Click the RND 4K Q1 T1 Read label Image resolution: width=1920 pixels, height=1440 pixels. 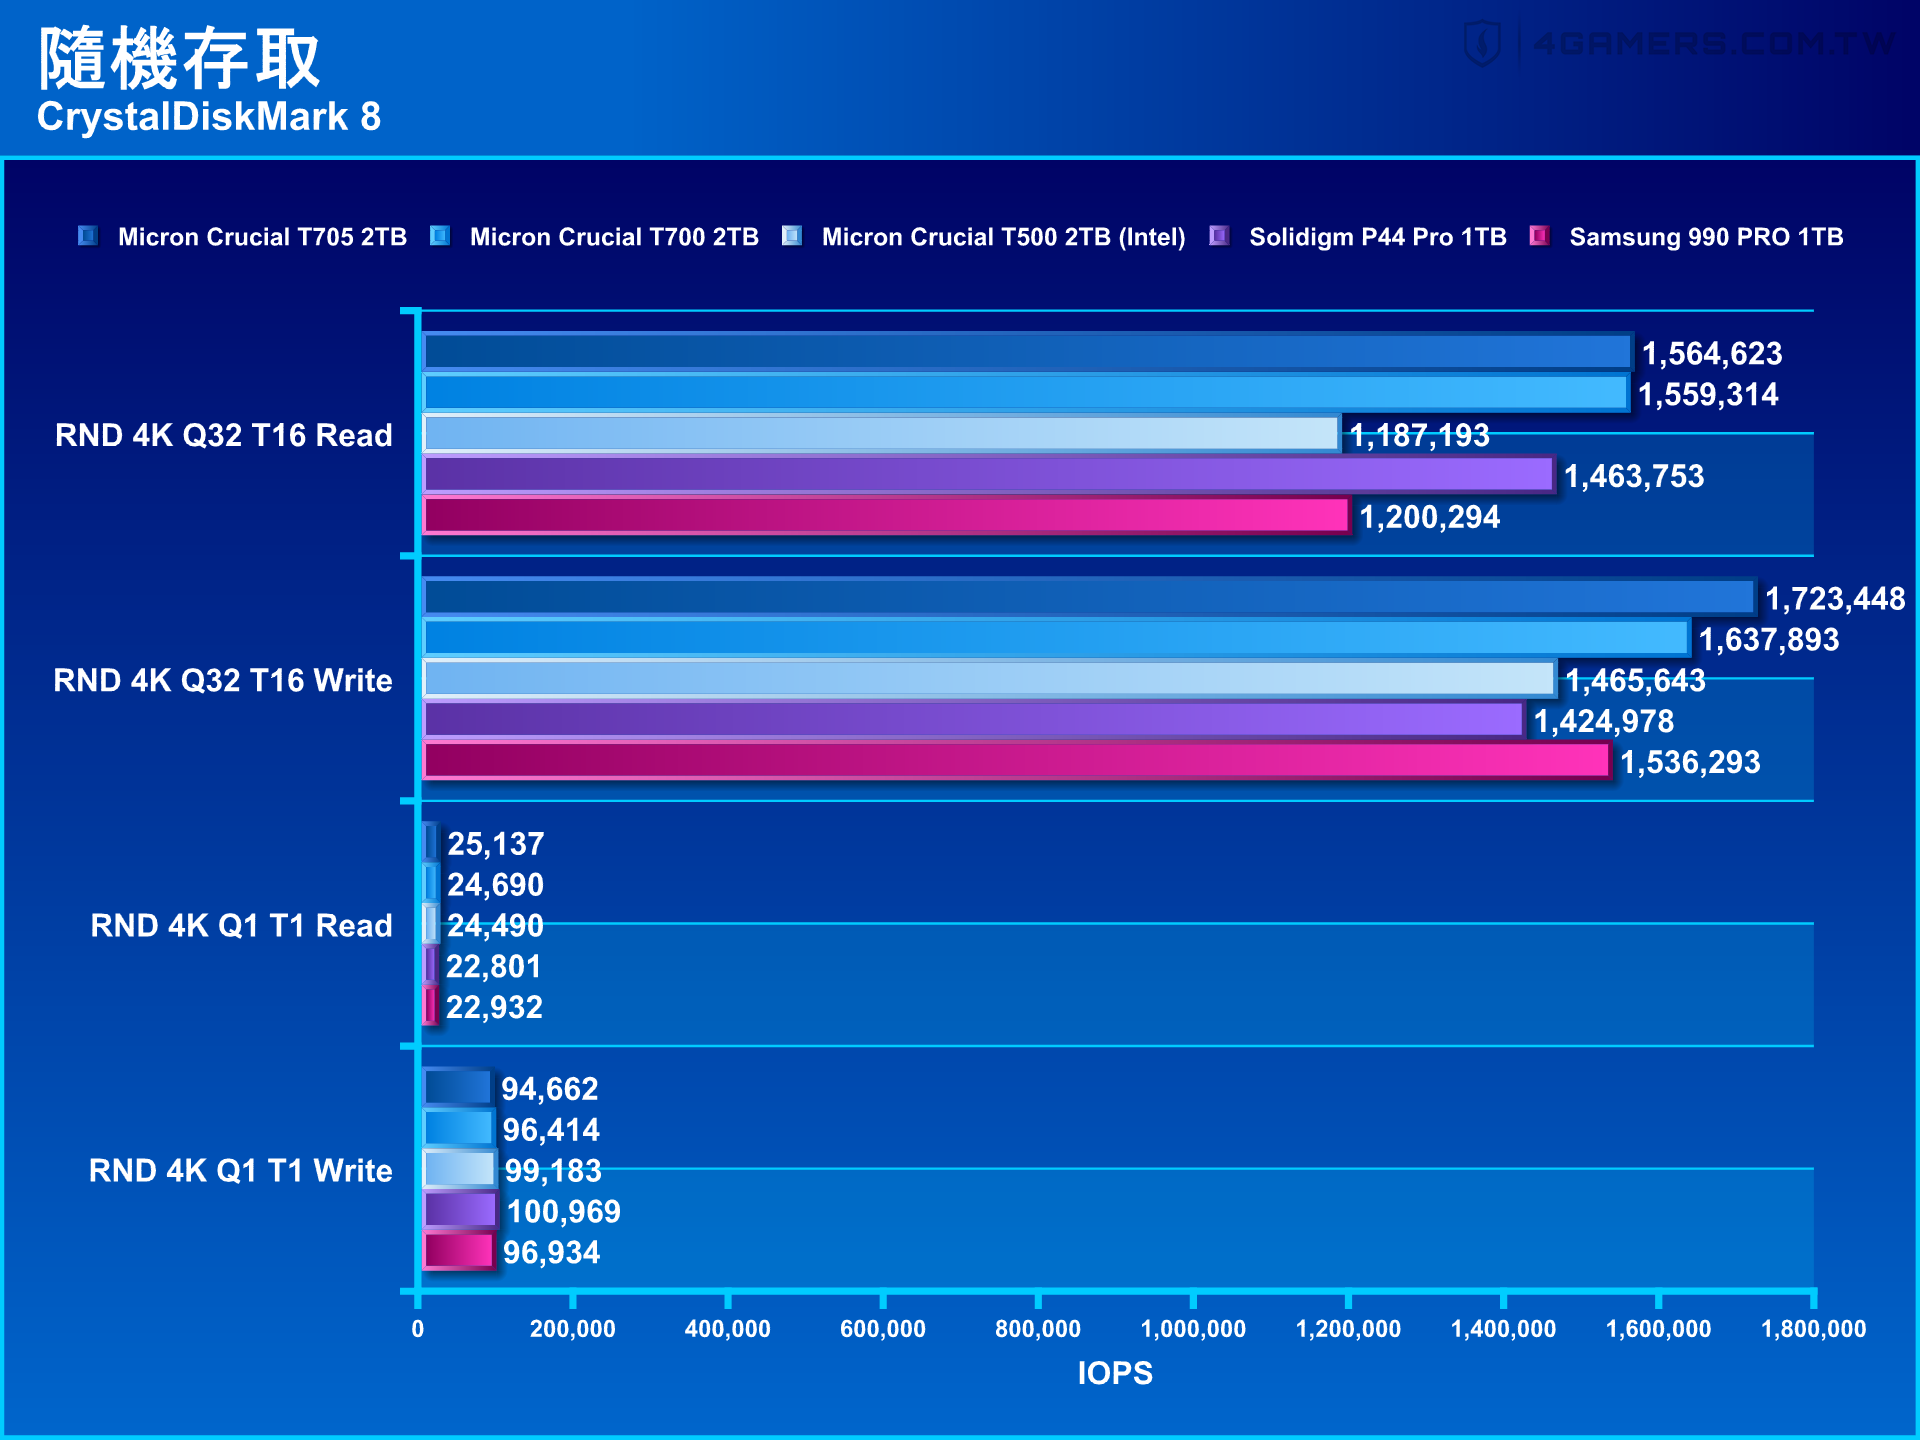point(241,925)
